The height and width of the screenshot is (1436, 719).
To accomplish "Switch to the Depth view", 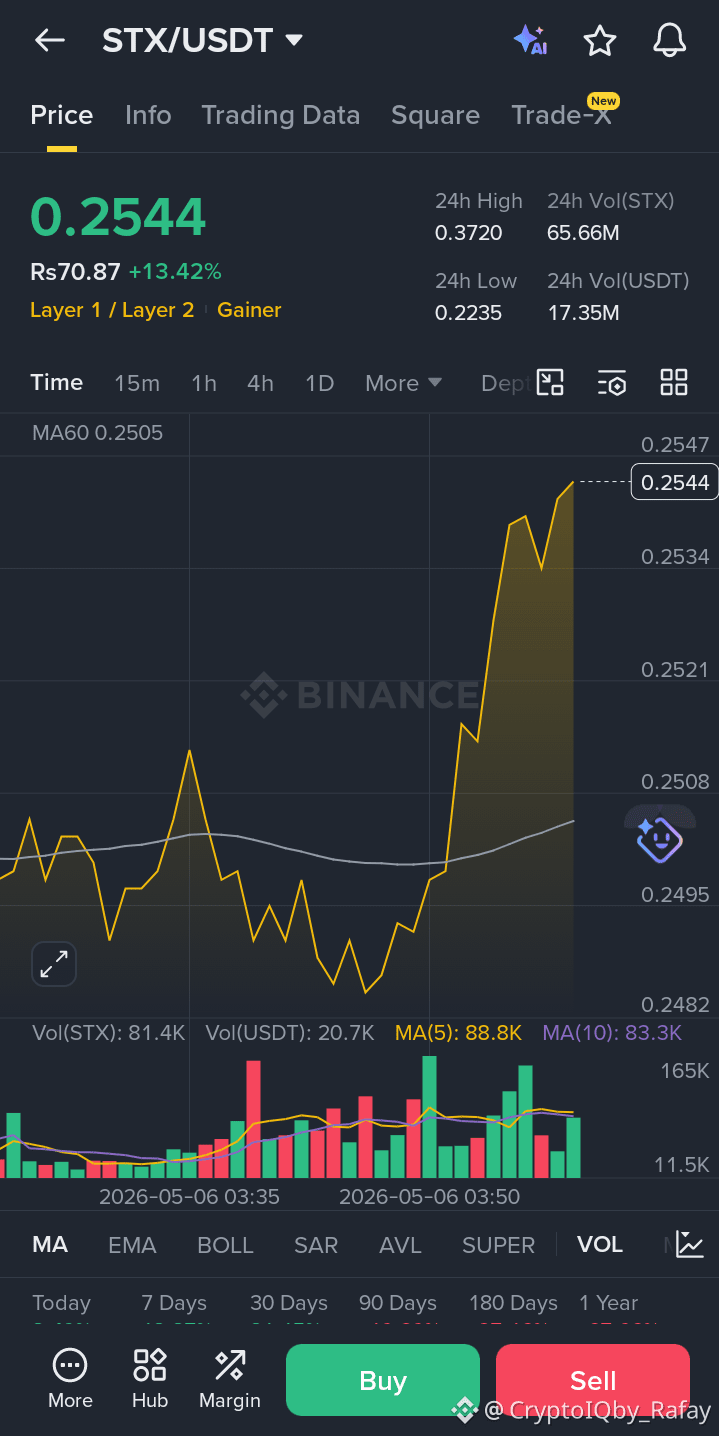I will 505,383.
